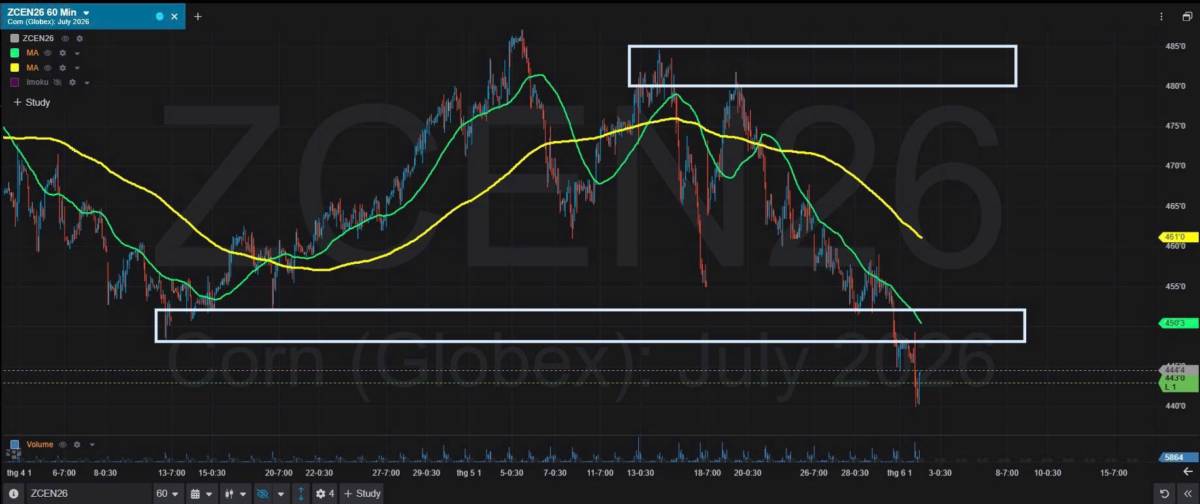Click the purple Imoku color swatch
This screenshot has height=504, width=1200.
point(14,82)
